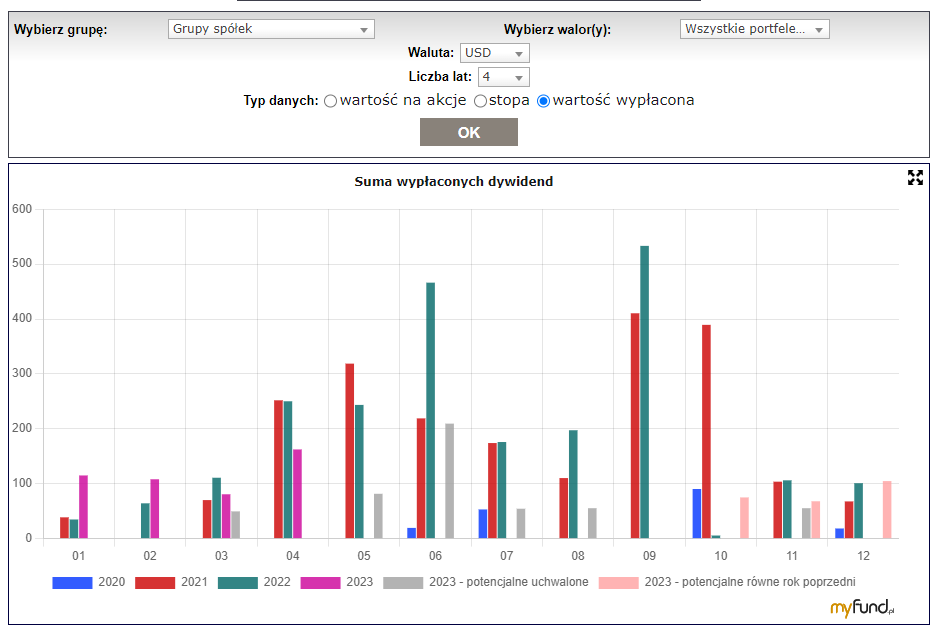Open the myfund.pl logo link
The width and height of the screenshot is (938, 629).
[862, 607]
